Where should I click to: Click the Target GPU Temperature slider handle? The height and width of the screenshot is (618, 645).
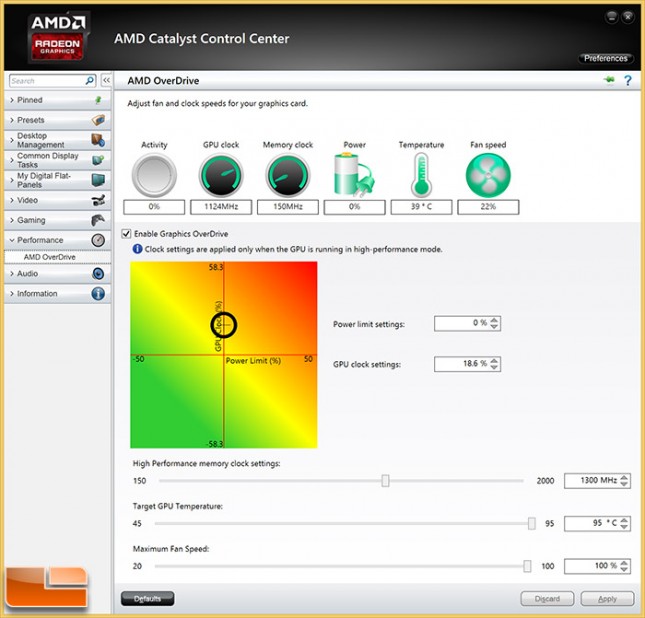[531, 523]
